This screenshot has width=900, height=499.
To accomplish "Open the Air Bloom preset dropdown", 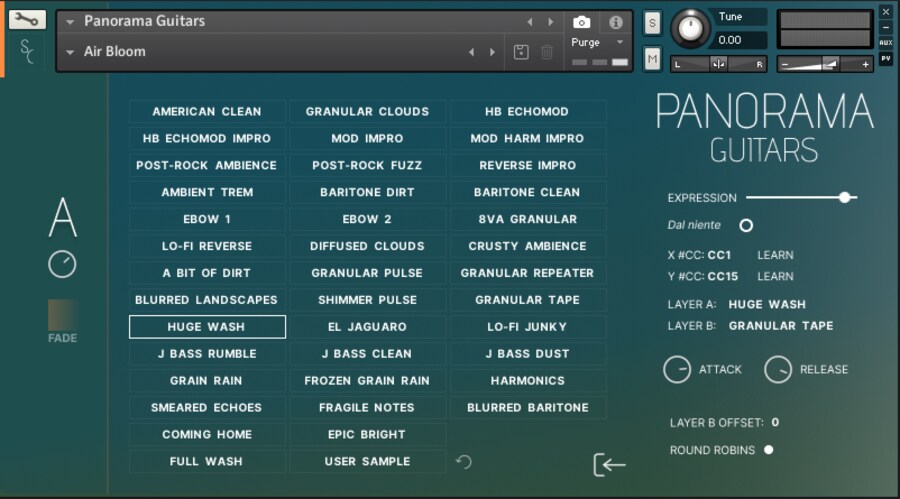I will click(x=70, y=52).
